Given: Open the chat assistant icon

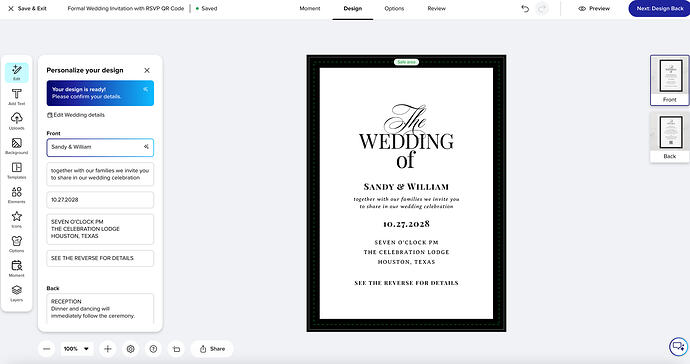Looking at the screenshot, I should point(678,346).
